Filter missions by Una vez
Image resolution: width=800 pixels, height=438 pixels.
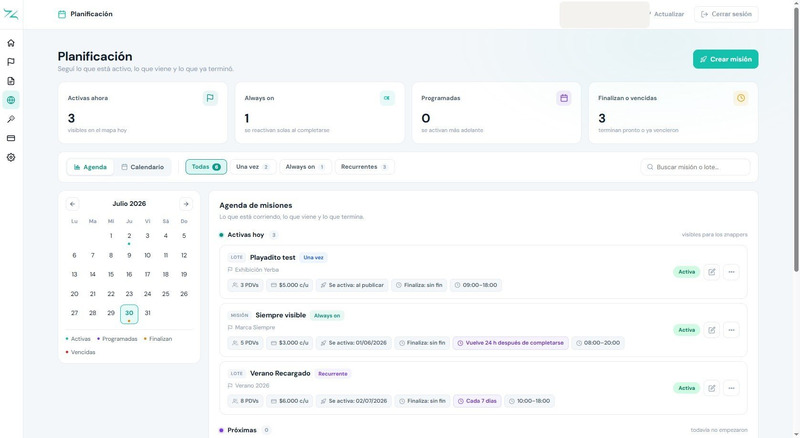click(253, 167)
